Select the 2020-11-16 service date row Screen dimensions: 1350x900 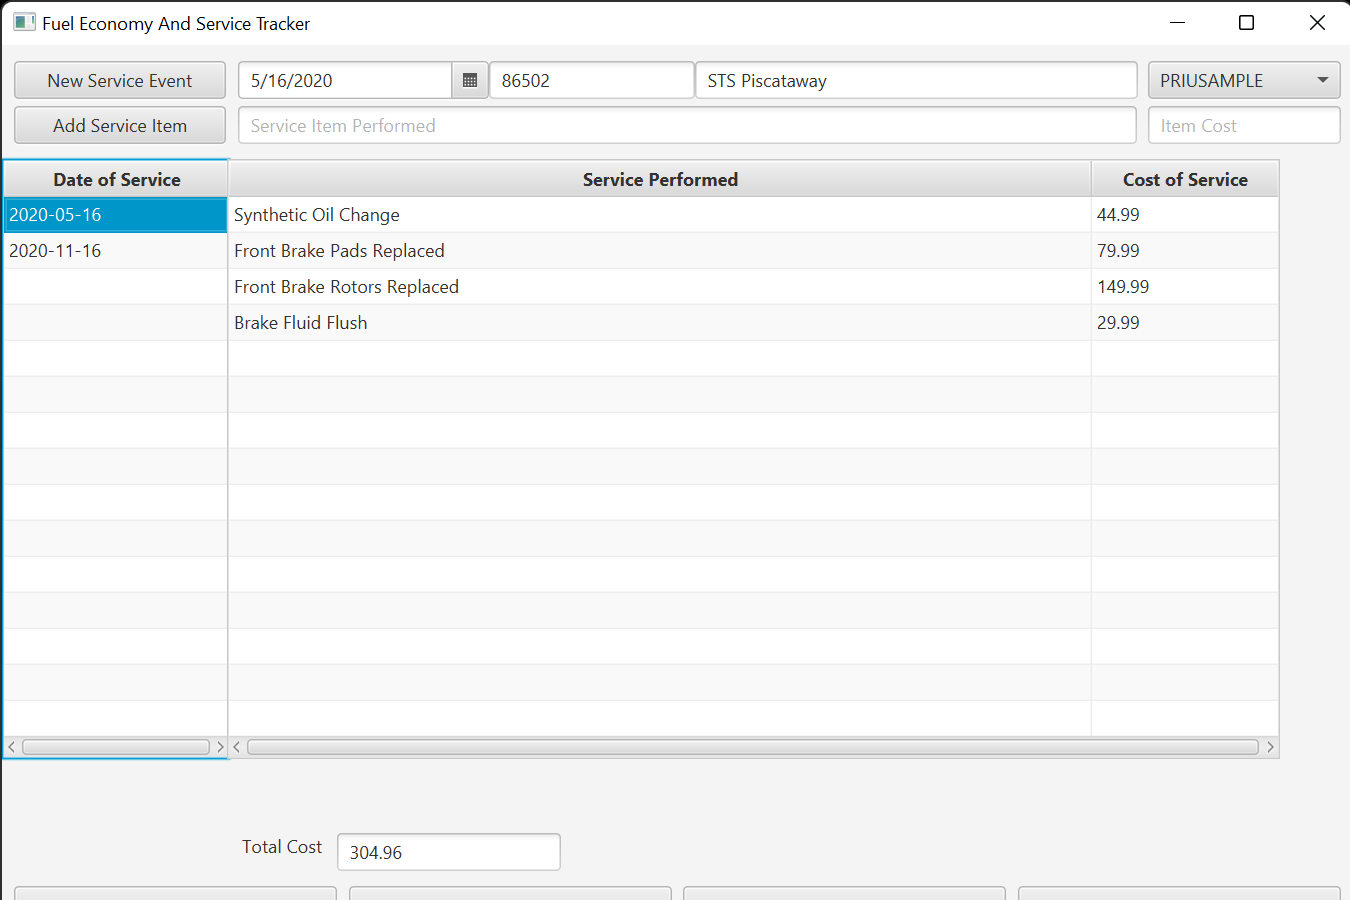coord(116,251)
